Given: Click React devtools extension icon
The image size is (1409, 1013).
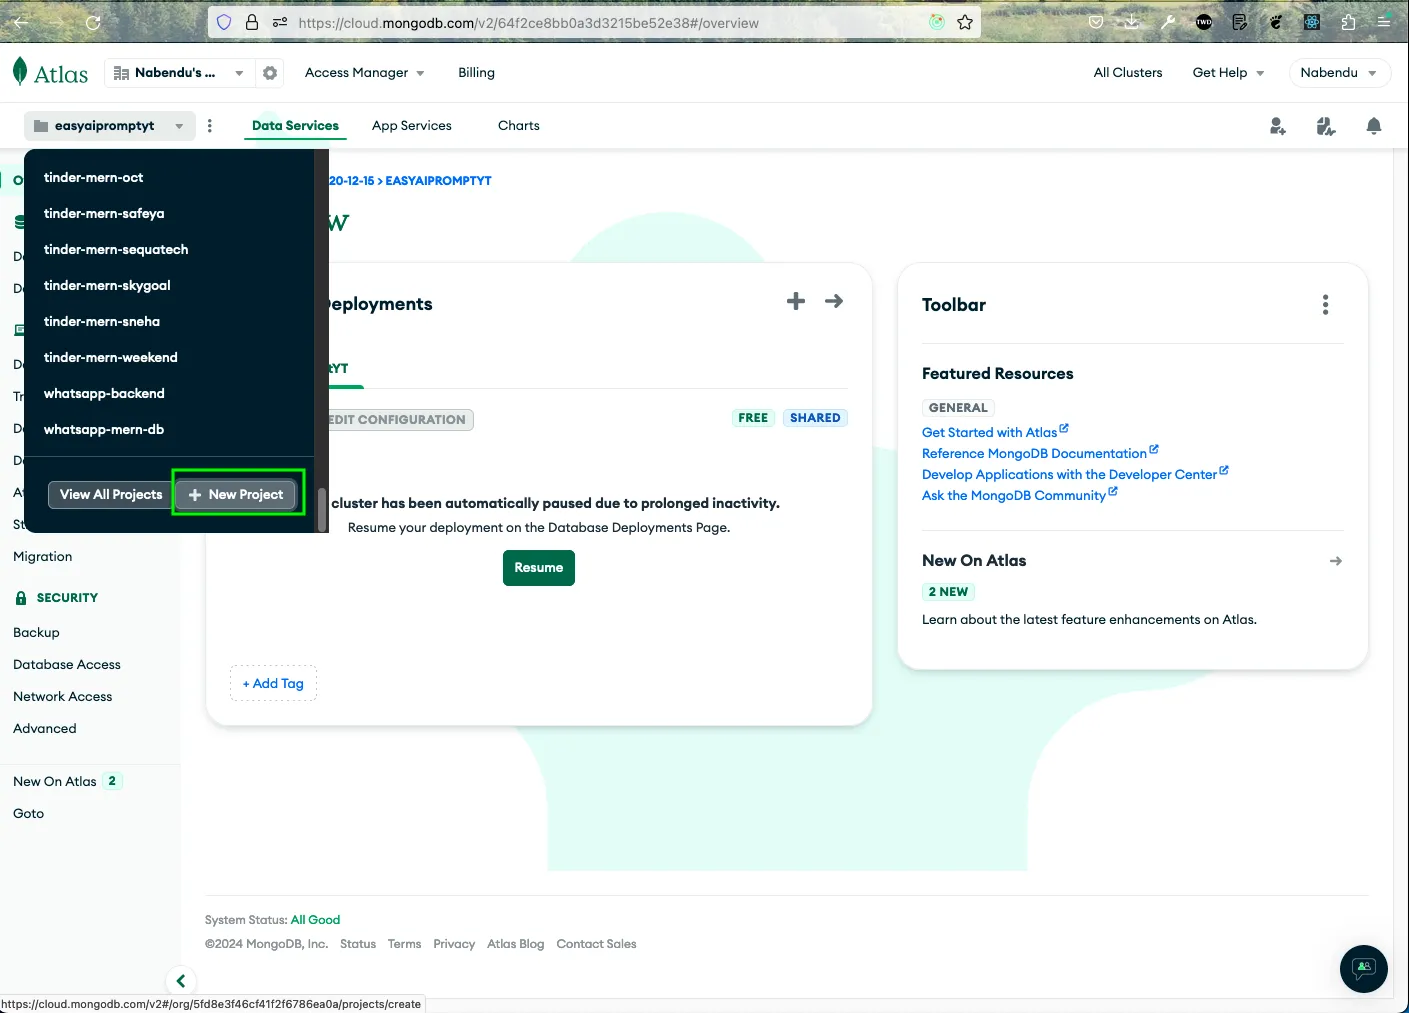Looking at the screenshot, I should (1312, 22).
